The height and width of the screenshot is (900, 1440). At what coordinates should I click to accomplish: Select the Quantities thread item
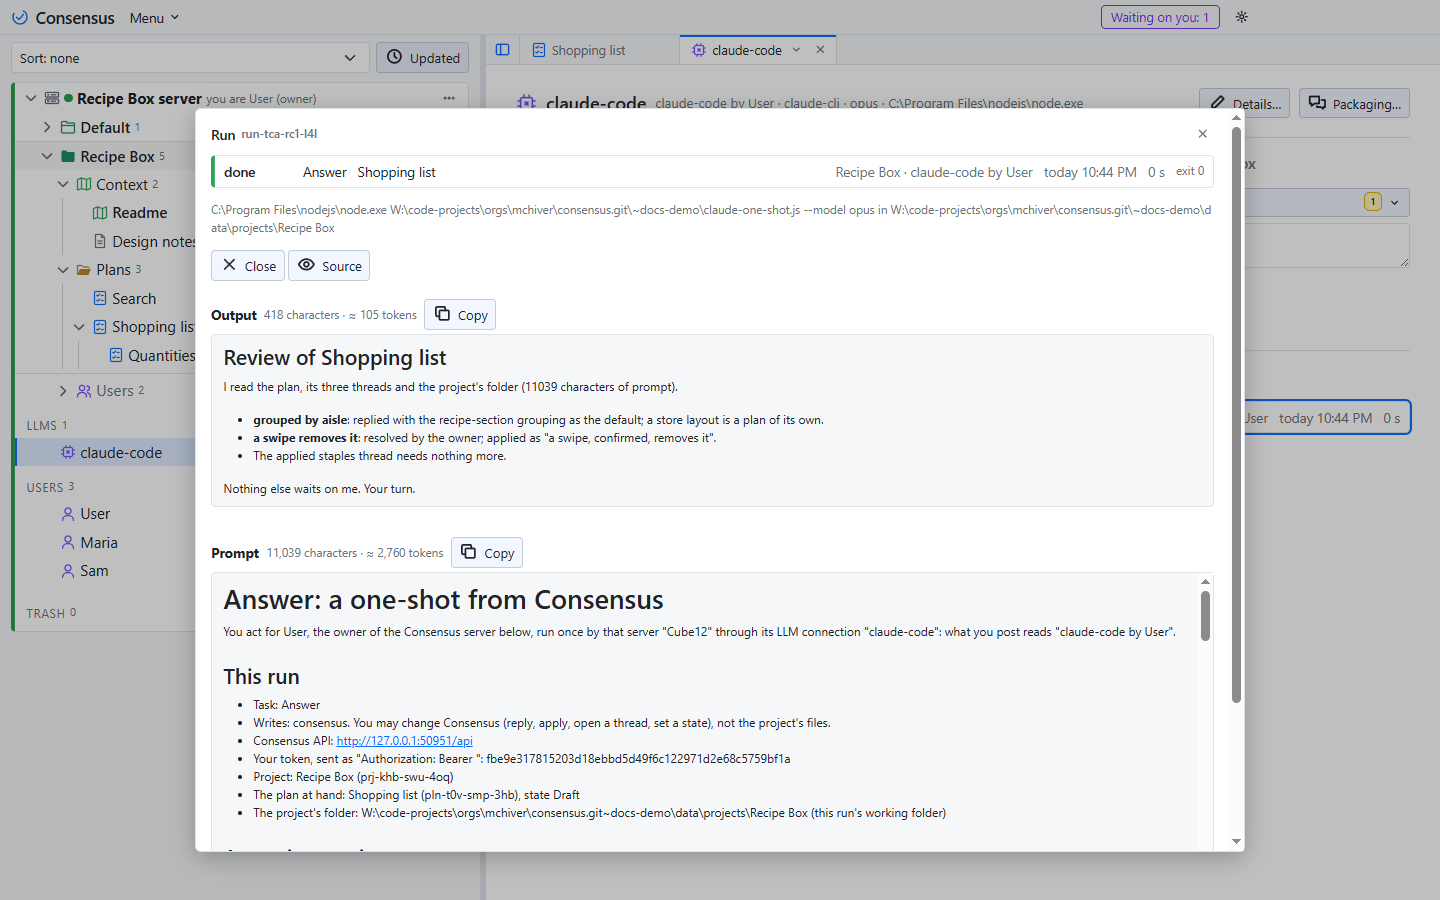[x=153, y=356]
